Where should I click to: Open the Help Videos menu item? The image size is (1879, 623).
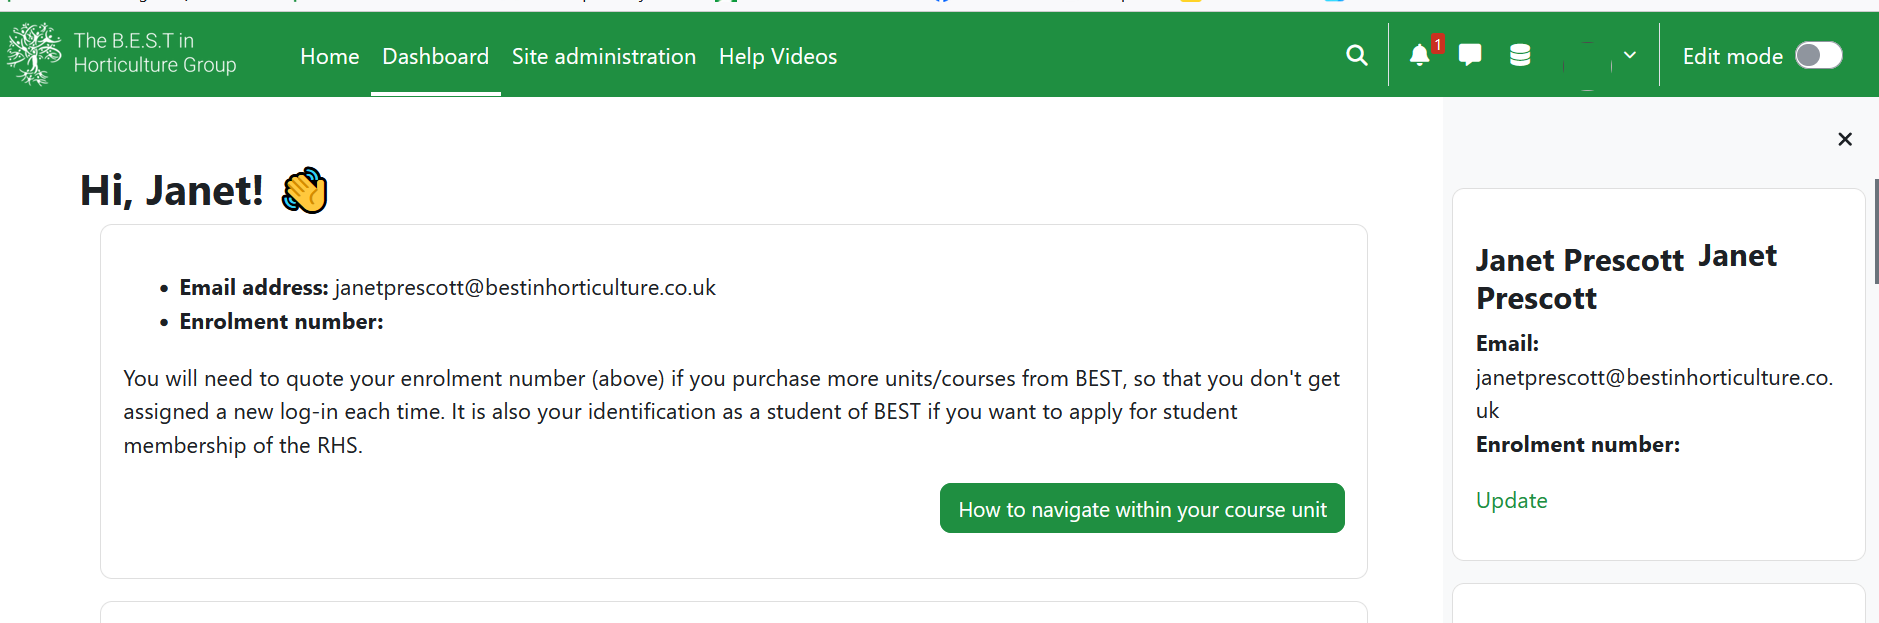click(777, 57)
